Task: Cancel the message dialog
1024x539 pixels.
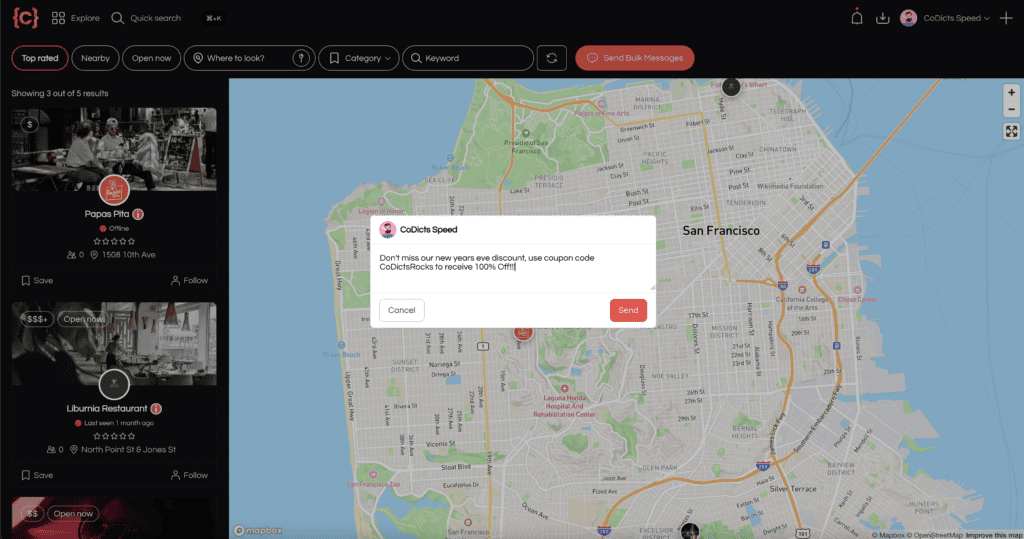Action: tap(401, 310)
